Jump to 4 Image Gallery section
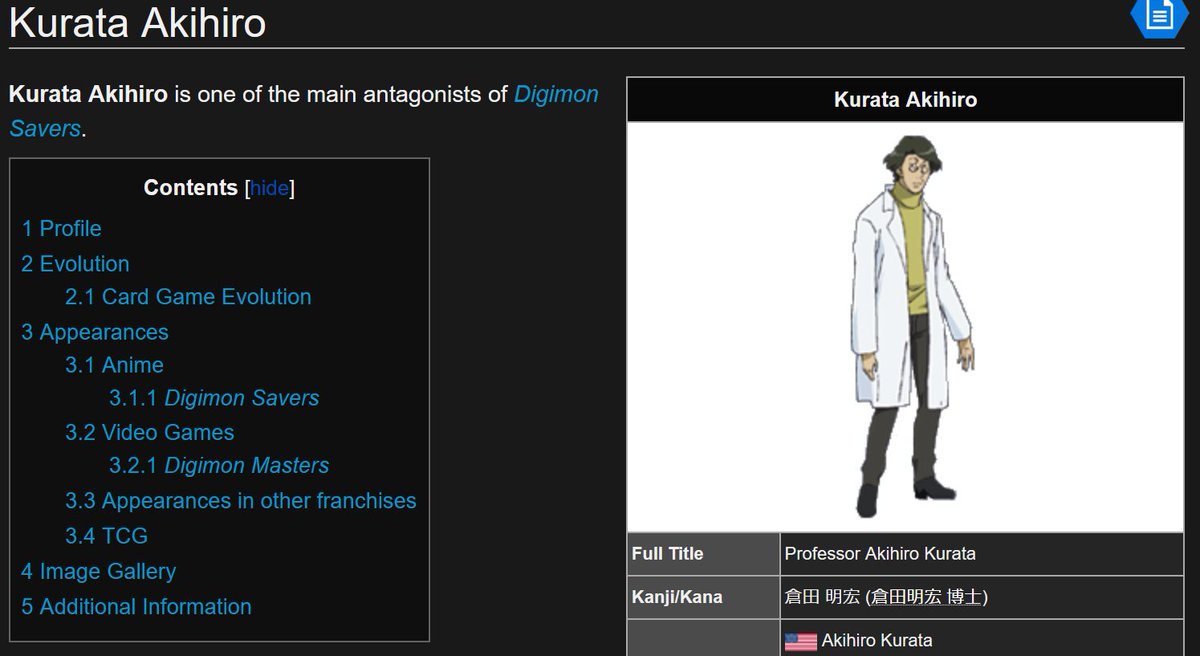This screenshot has height=656, width=1200. 98,572
